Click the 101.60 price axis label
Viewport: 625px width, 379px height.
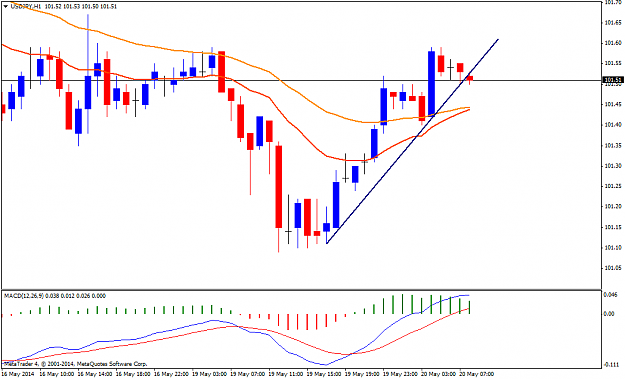click(x=613, y=43)
